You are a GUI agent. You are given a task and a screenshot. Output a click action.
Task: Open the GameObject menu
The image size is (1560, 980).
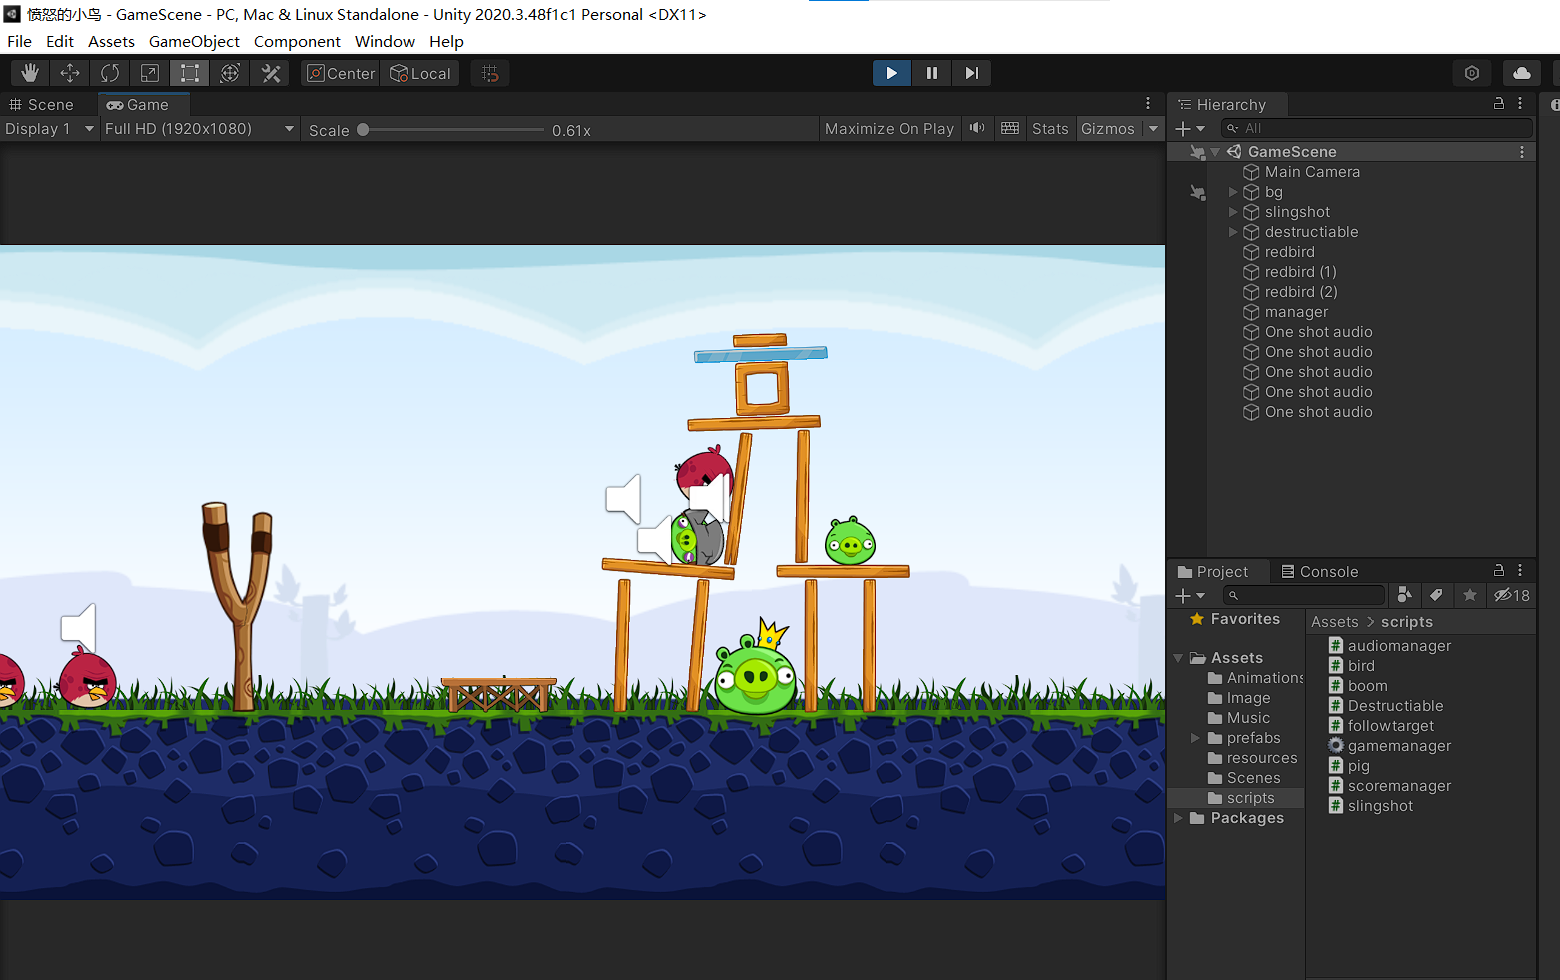(194, 41)
